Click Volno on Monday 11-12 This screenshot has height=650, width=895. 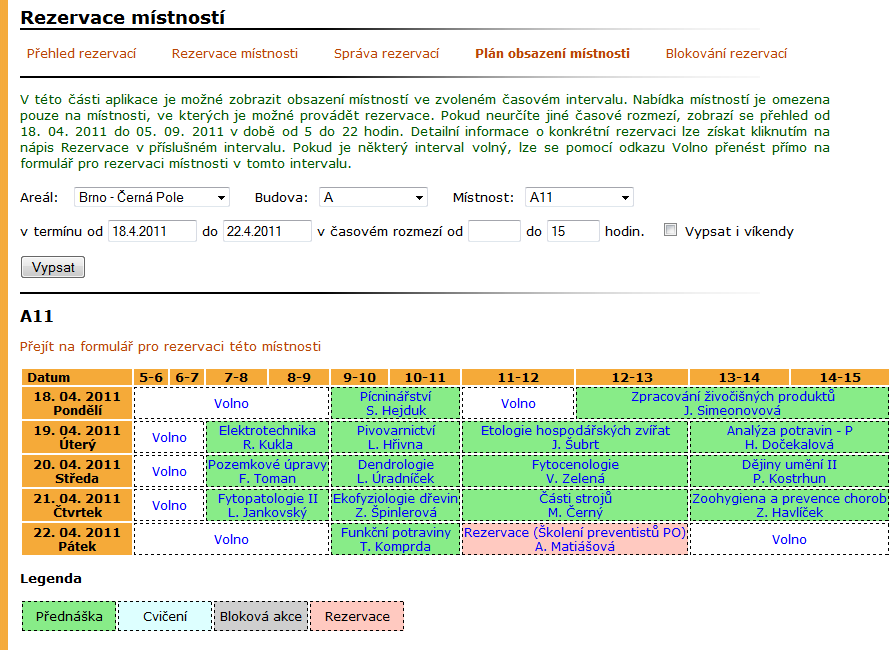[518, 403]
